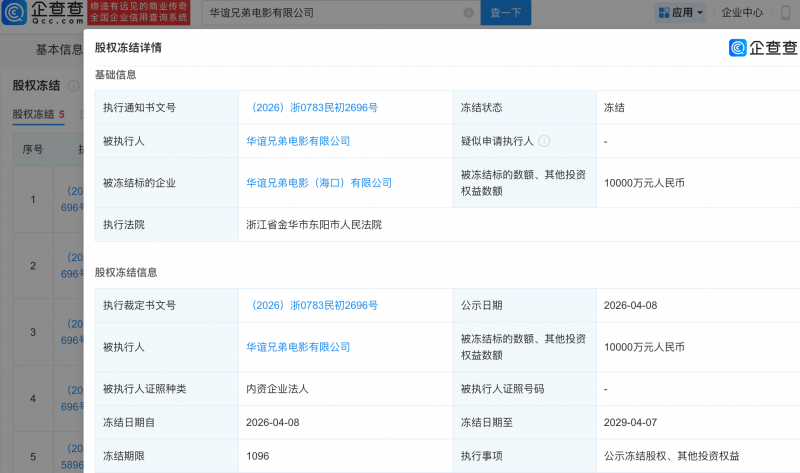Click the Qichacha logo in top-left

tap(42, 14)
